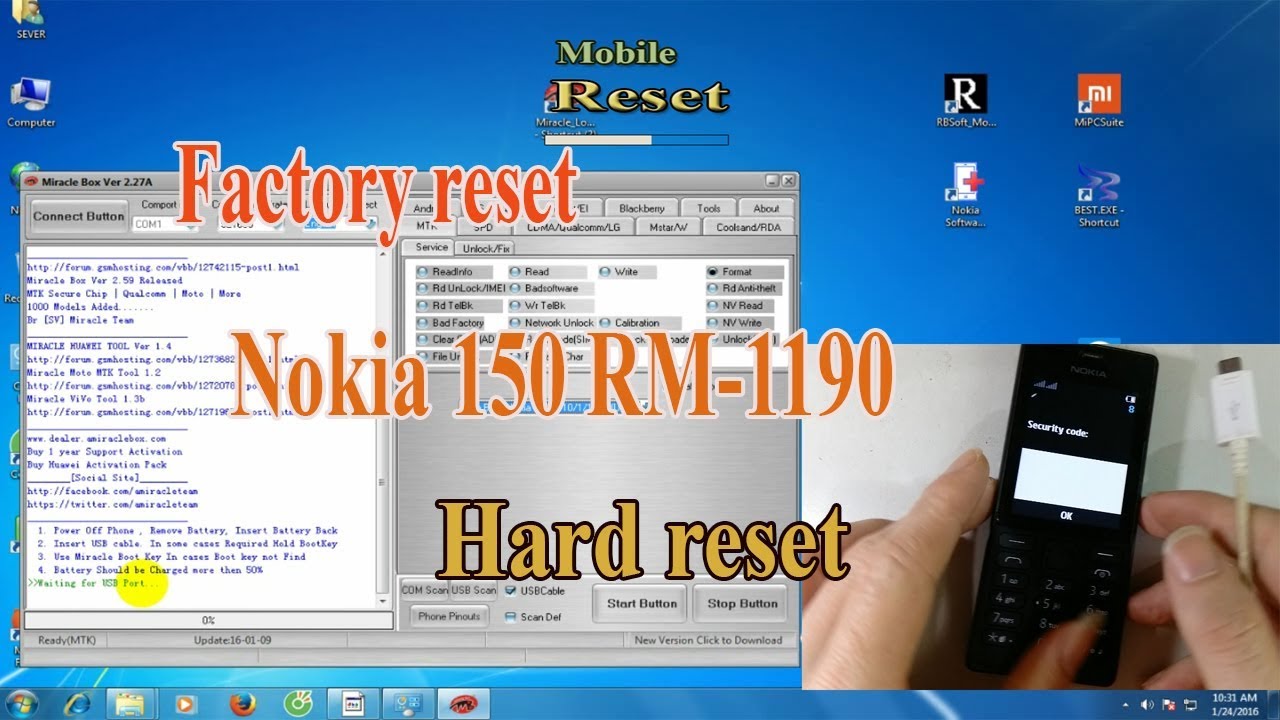Switch to the Tools tab
Screen dimensions: 1280x720
coord(708,209)
